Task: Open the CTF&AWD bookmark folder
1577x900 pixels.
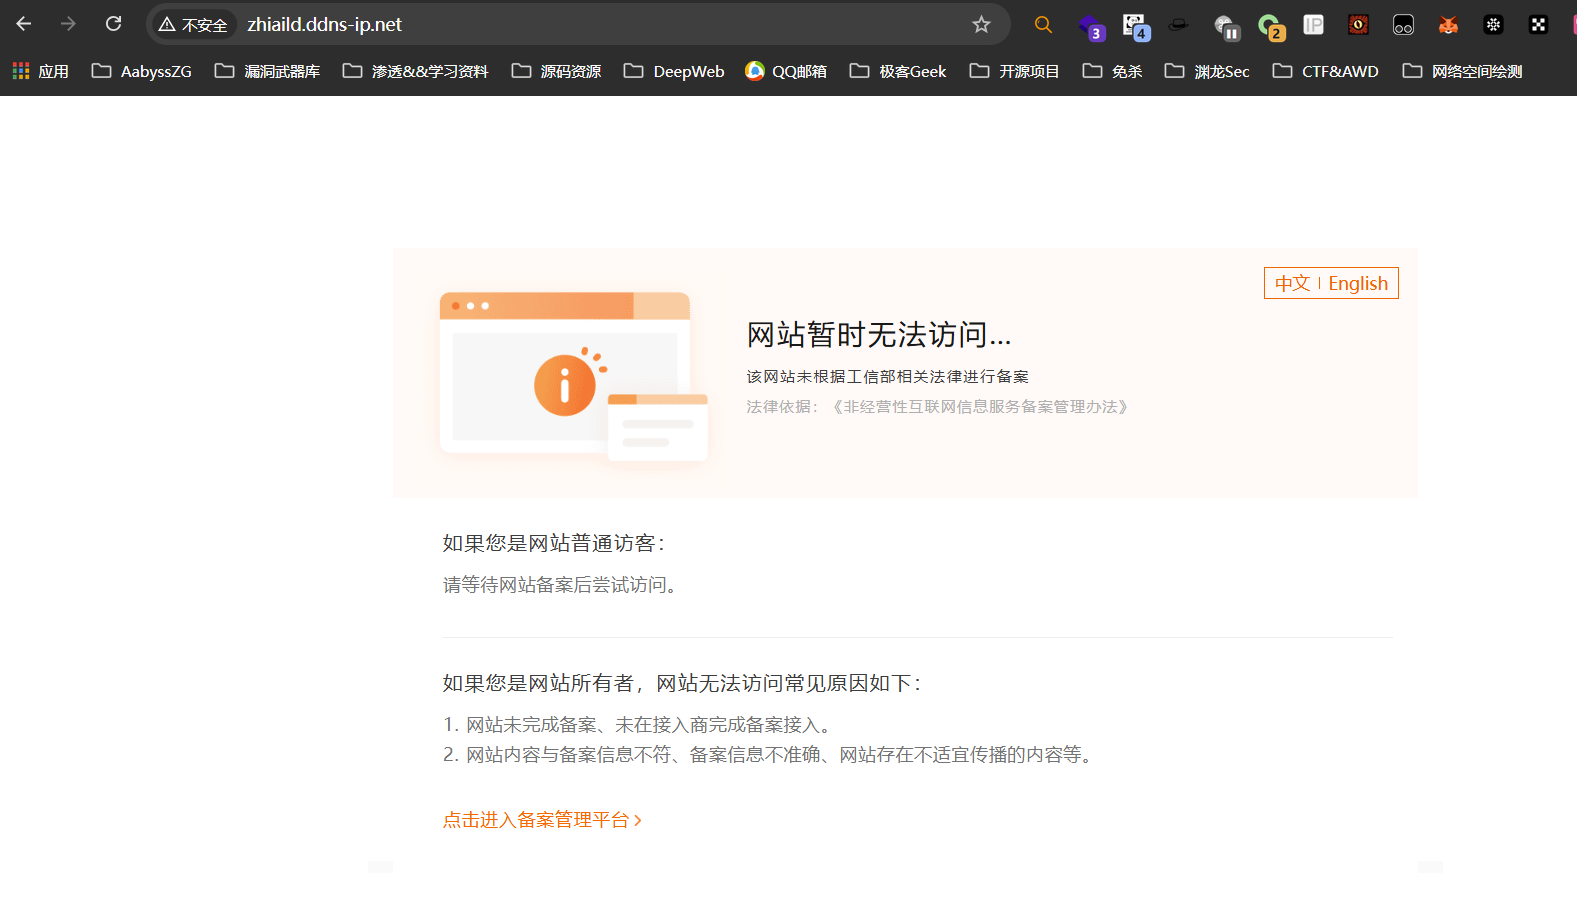Action: [x=1325, y=71]
